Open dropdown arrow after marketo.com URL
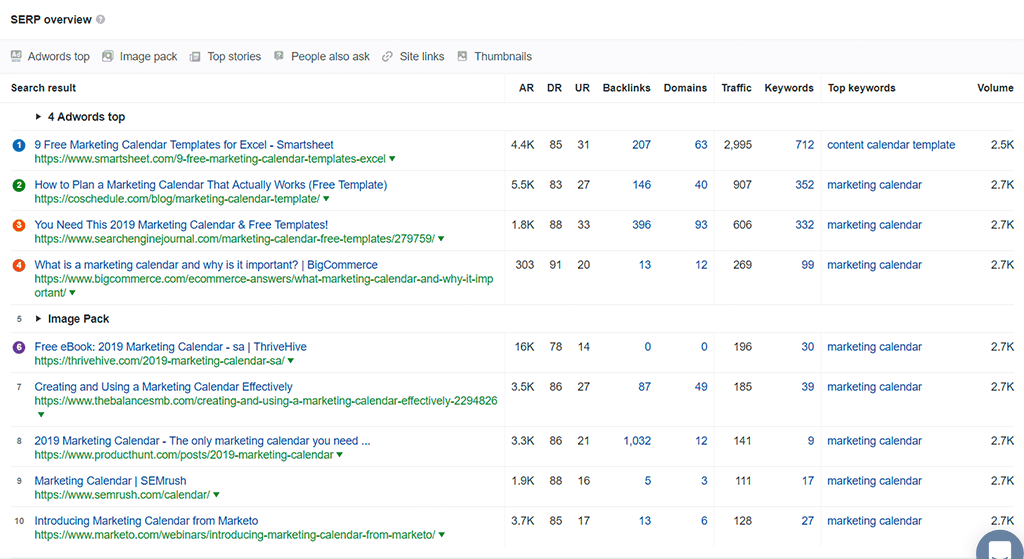 coord(442,535)
